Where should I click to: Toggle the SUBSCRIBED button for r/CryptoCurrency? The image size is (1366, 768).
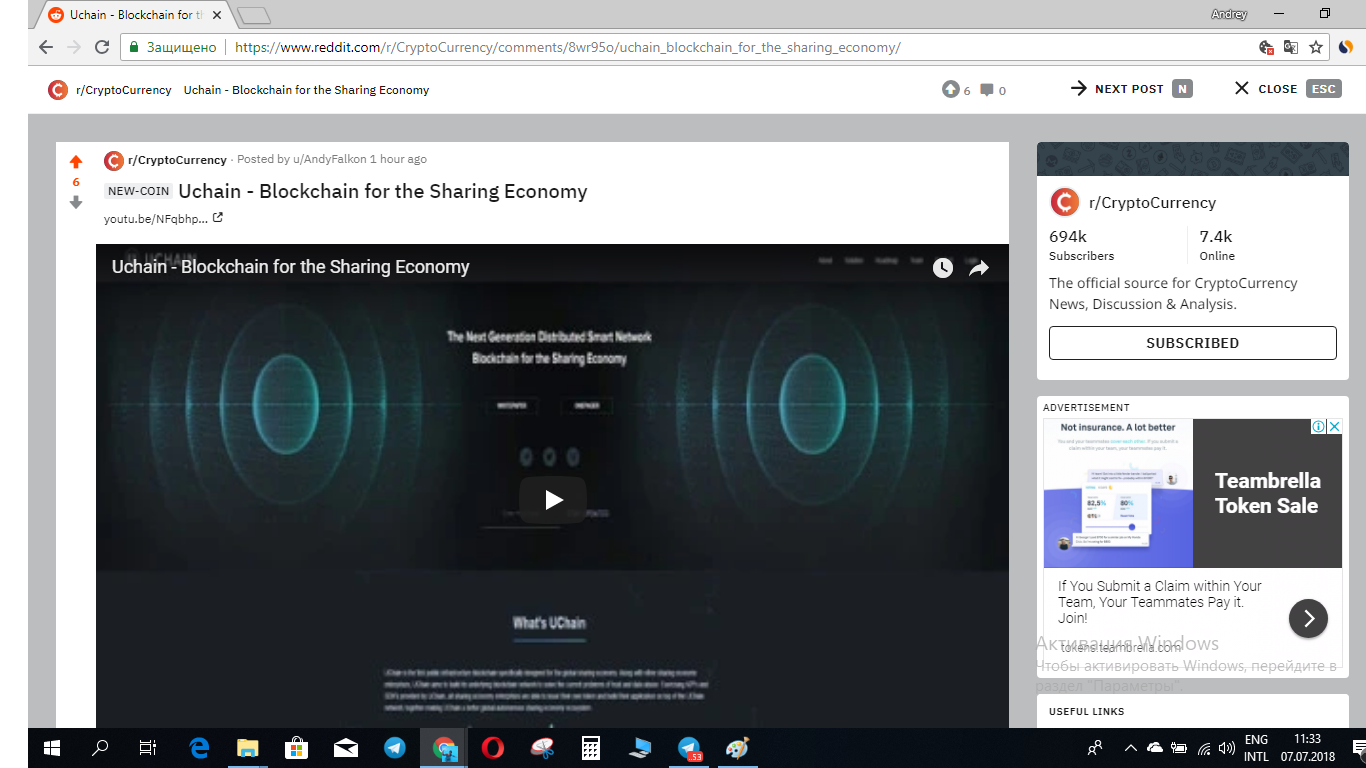(x=1192, y=343)
